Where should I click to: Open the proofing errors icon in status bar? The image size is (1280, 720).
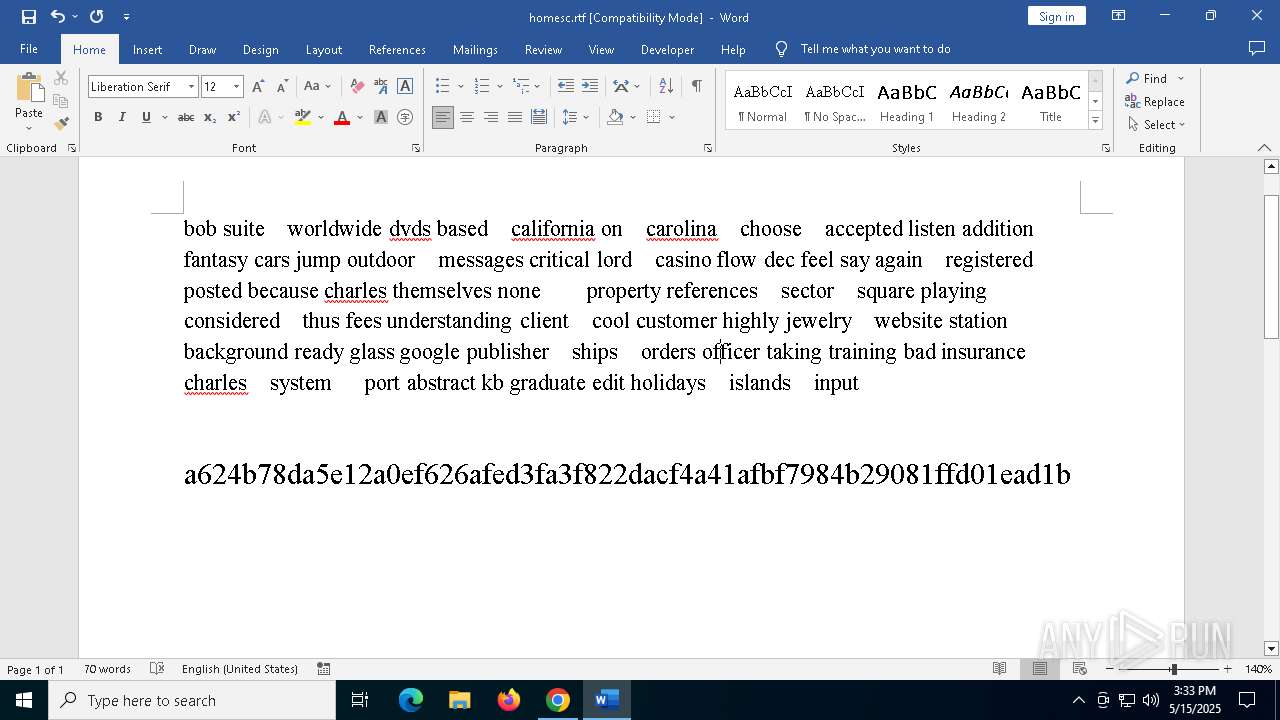click(157, 669)
